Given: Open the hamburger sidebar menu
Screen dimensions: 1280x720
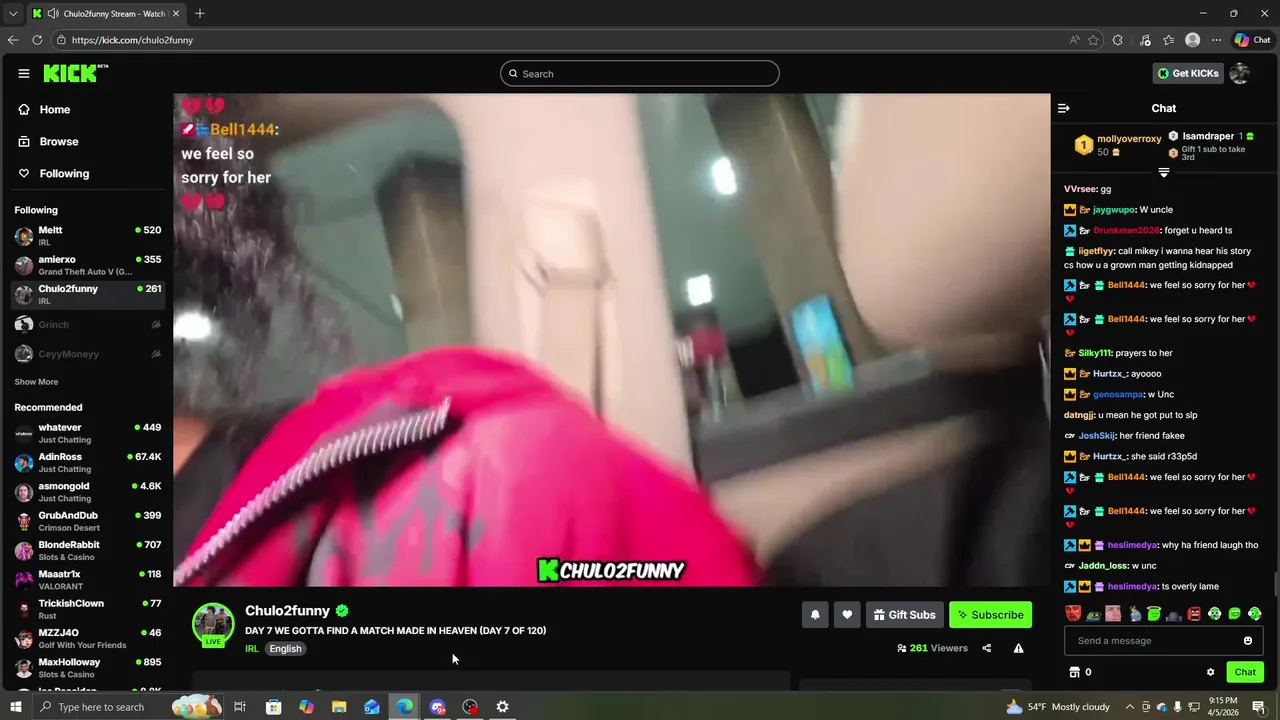Looking at the screenshot, I should pyautogui.click(x=23, y=73).
